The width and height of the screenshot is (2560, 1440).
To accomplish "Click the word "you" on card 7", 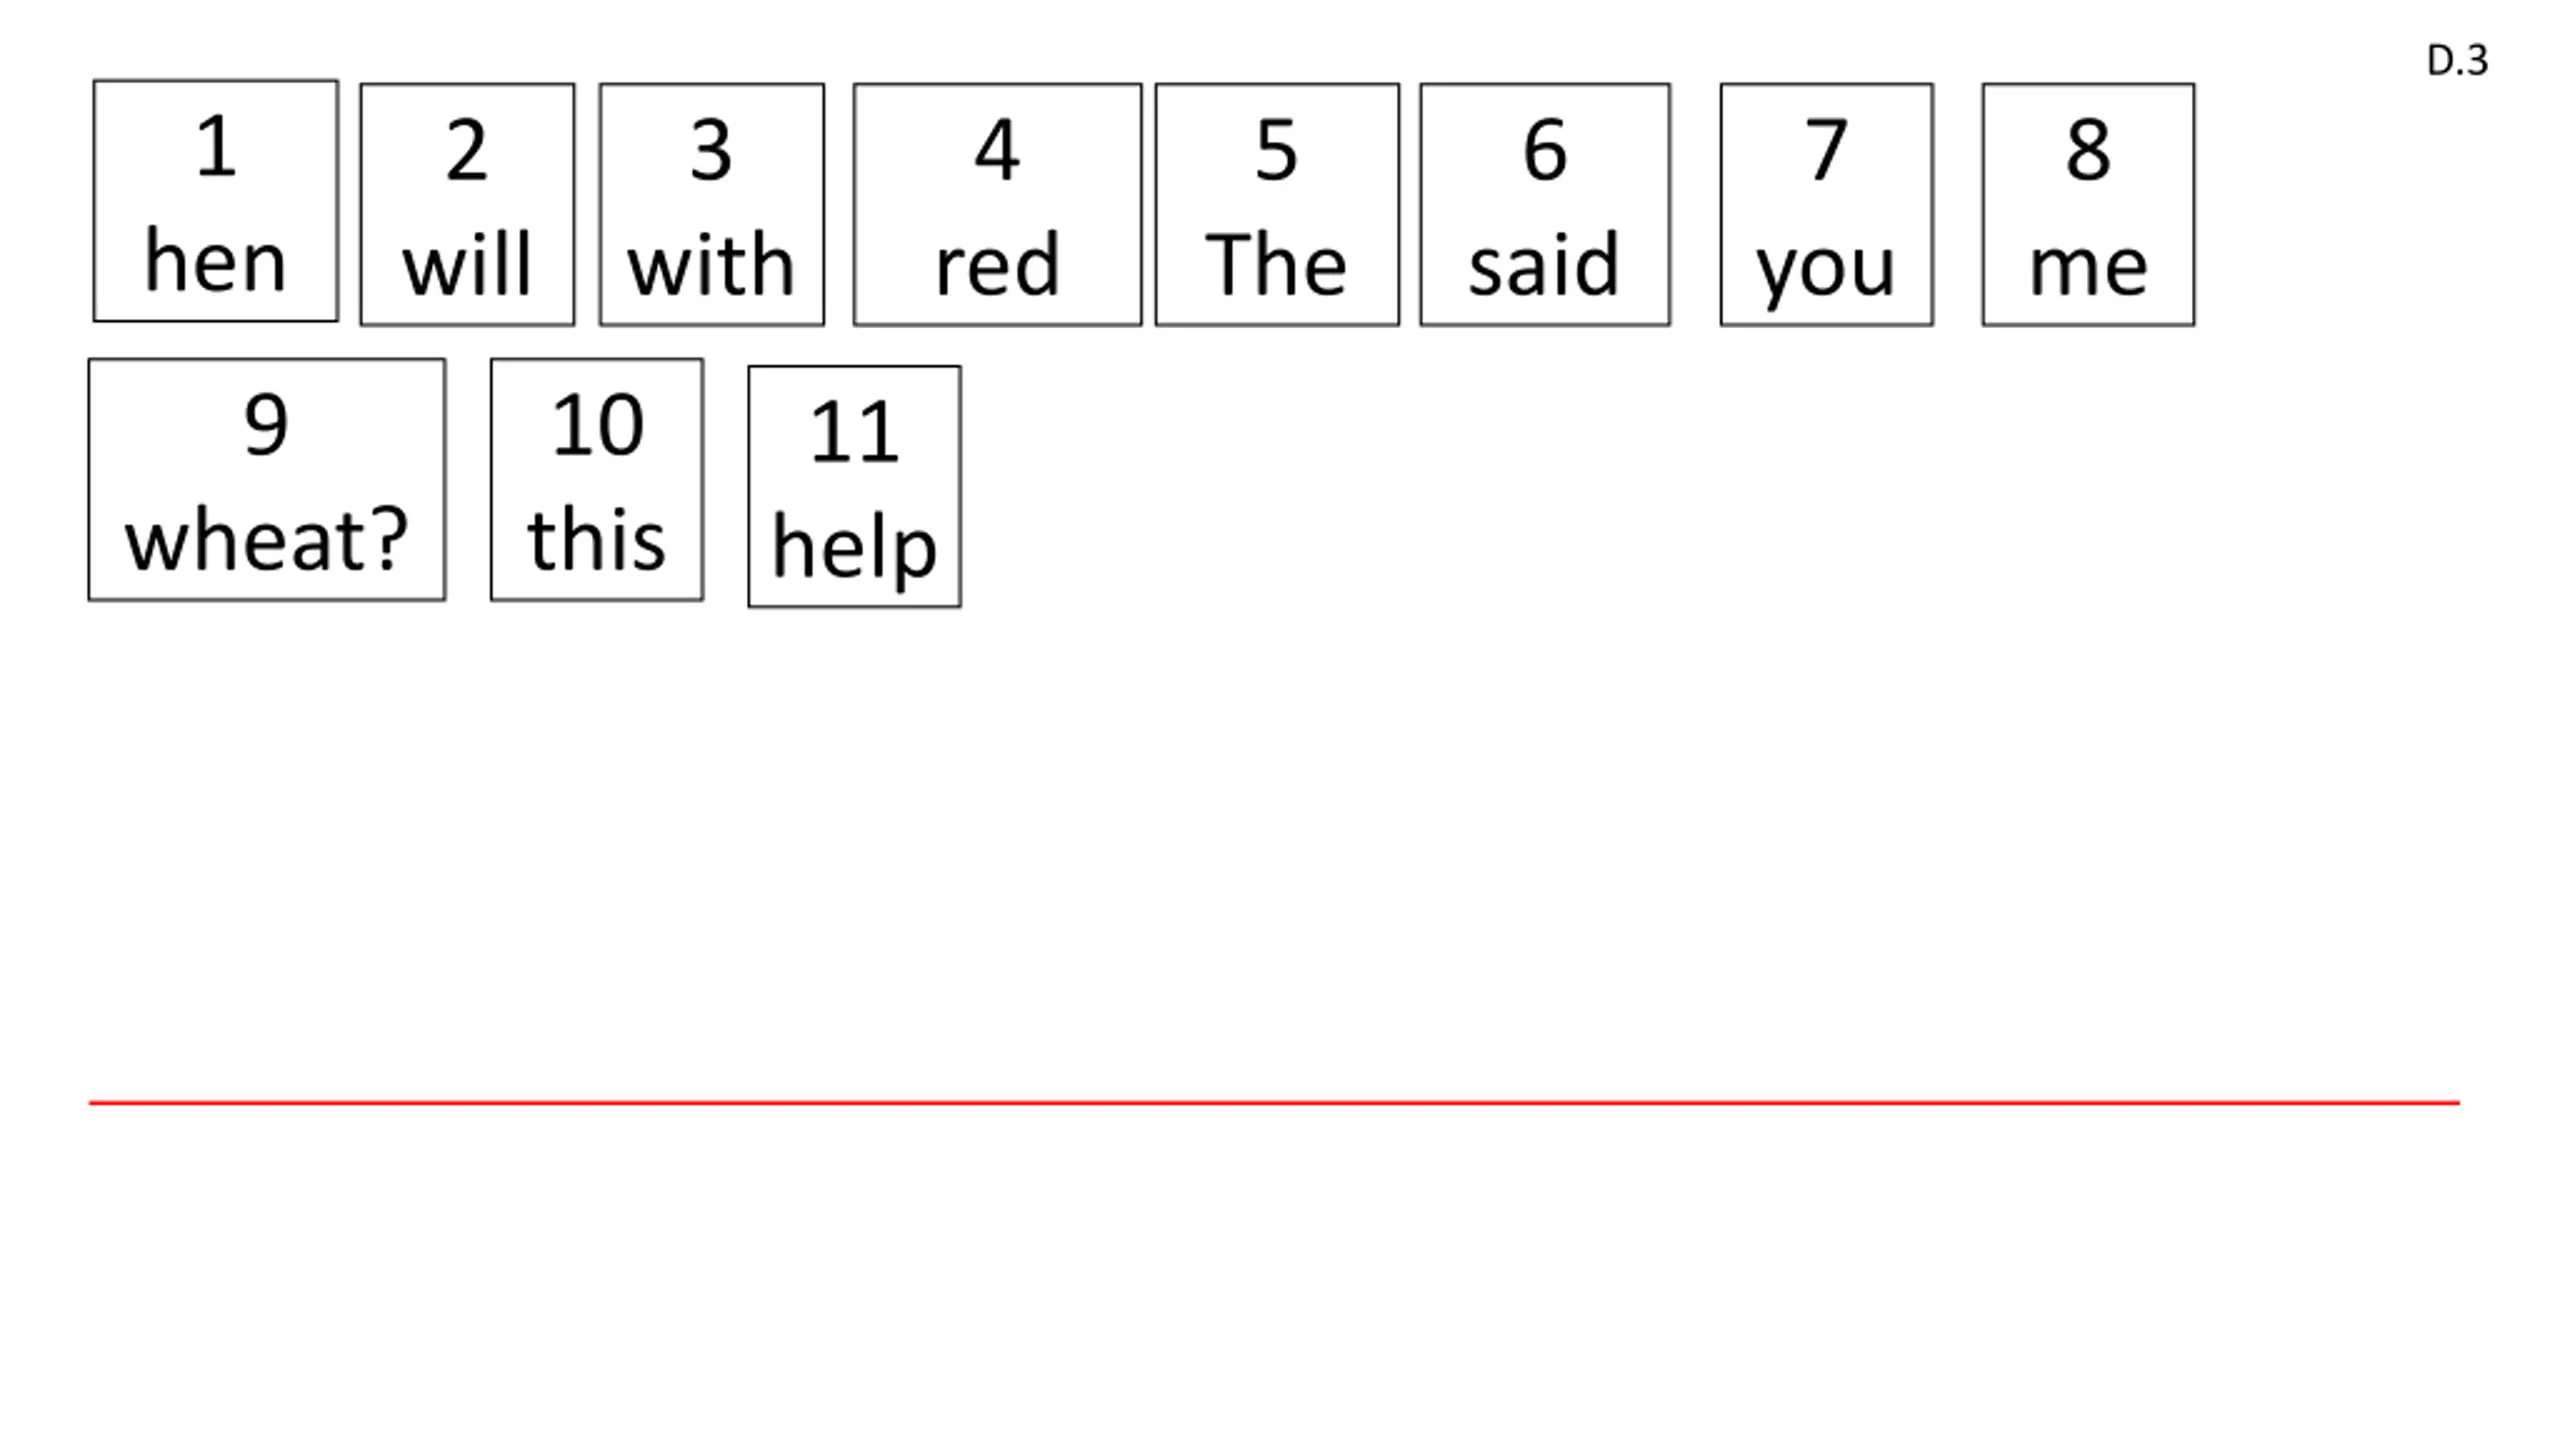I will (1826, 267).
